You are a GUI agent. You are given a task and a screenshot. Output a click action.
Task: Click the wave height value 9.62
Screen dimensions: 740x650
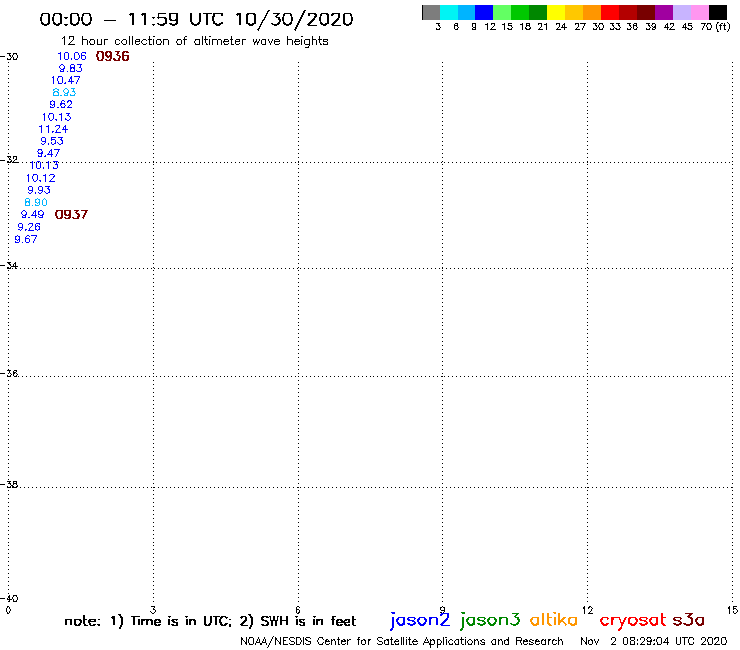click(61, 104)
